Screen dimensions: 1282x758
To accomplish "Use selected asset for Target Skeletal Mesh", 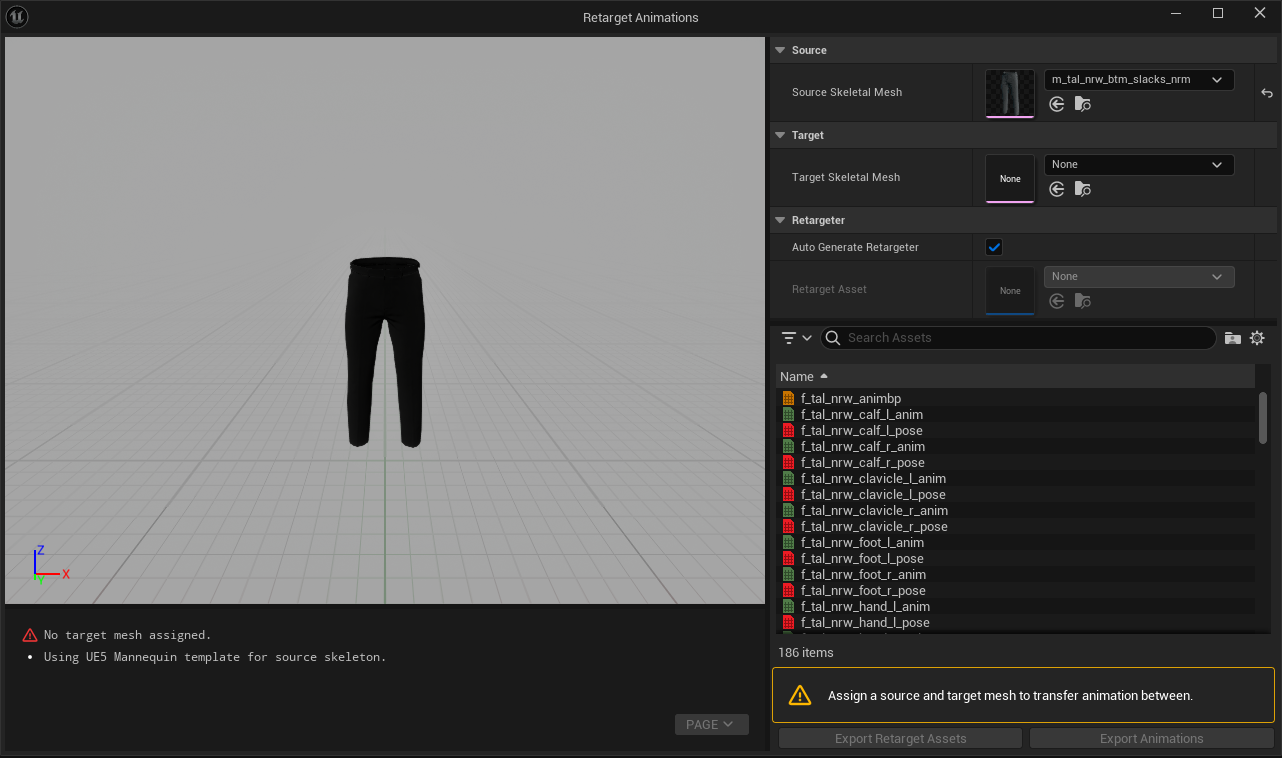I will tap(1057, 189).
